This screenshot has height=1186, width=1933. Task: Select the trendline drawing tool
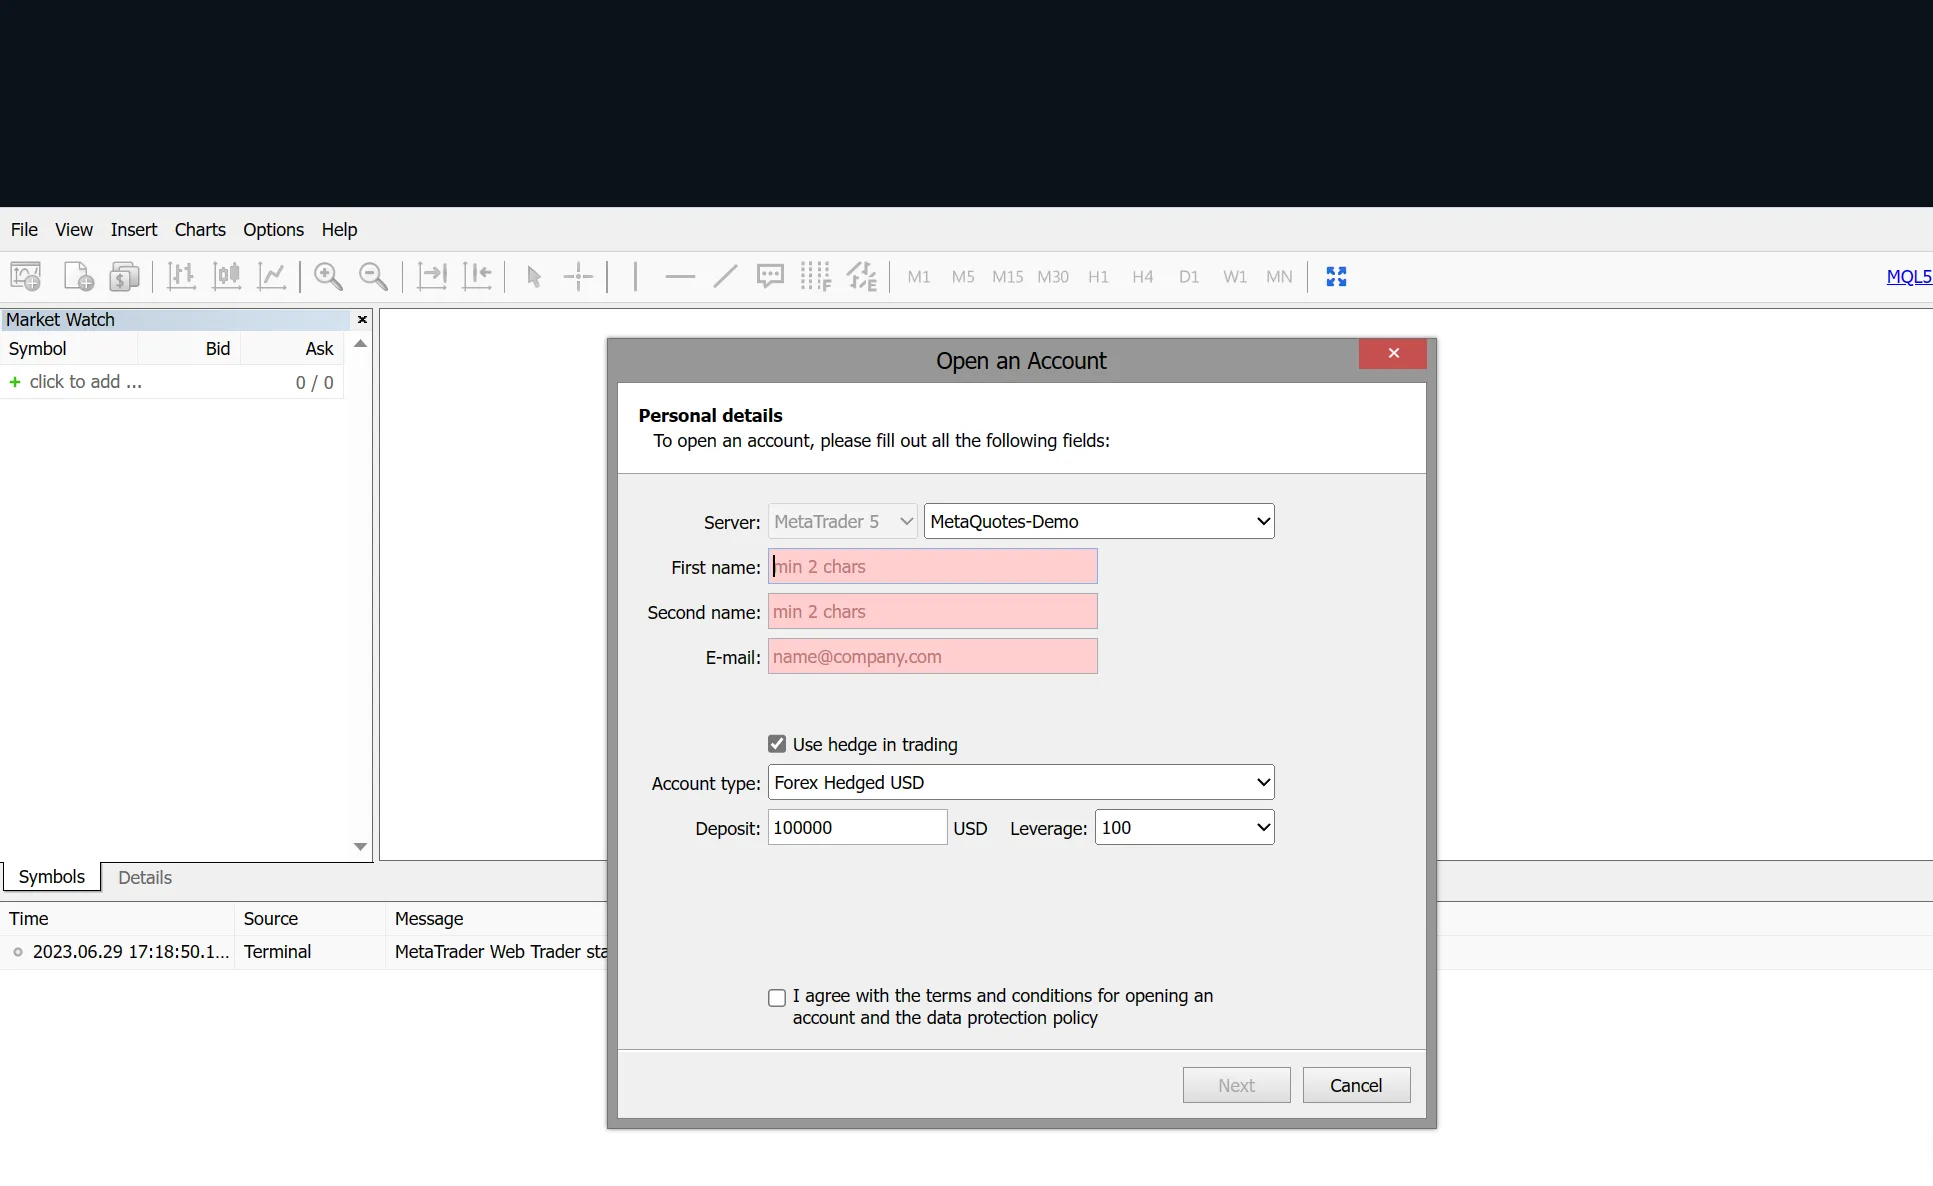(x=725, y=276)
